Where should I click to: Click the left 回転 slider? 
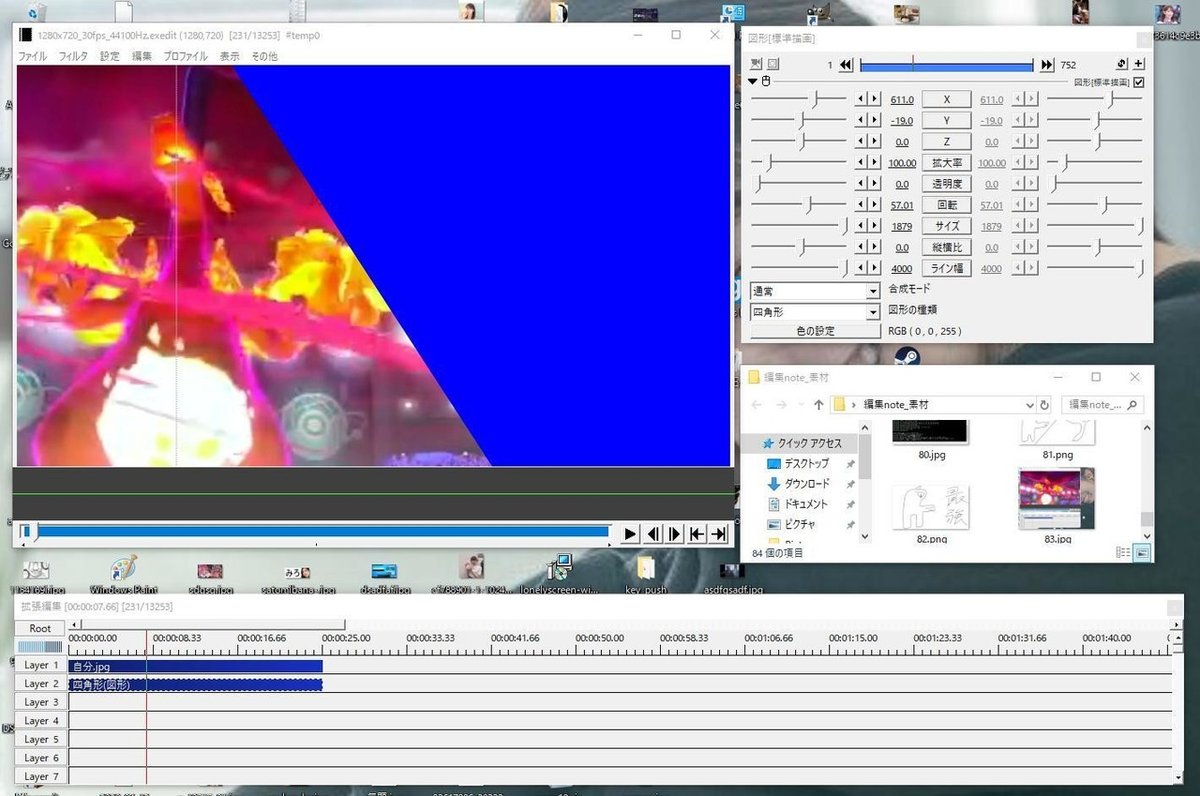pos(799,205)
